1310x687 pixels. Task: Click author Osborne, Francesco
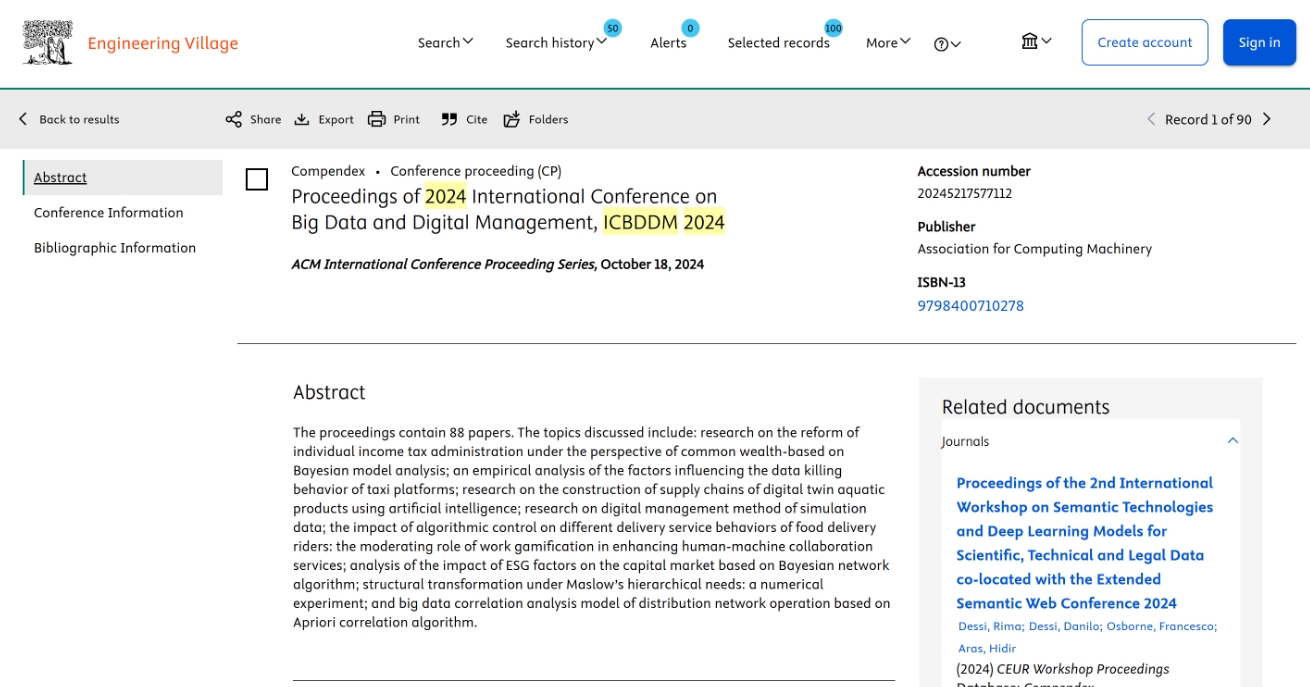(1161, 626)
